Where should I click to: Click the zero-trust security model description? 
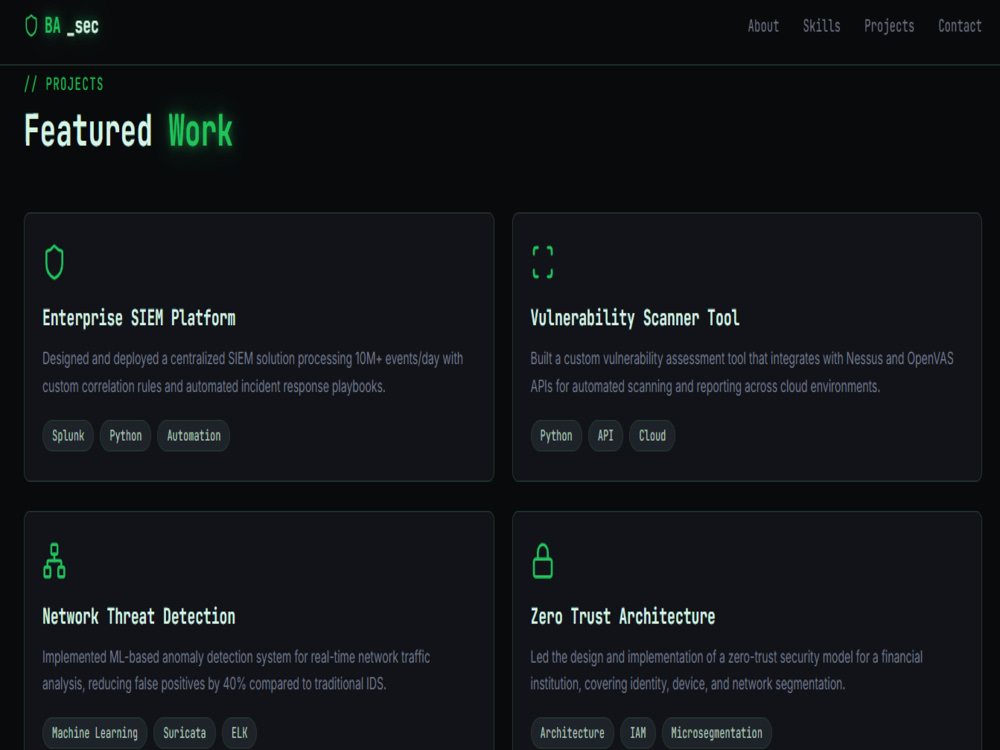tap(726, 670)
